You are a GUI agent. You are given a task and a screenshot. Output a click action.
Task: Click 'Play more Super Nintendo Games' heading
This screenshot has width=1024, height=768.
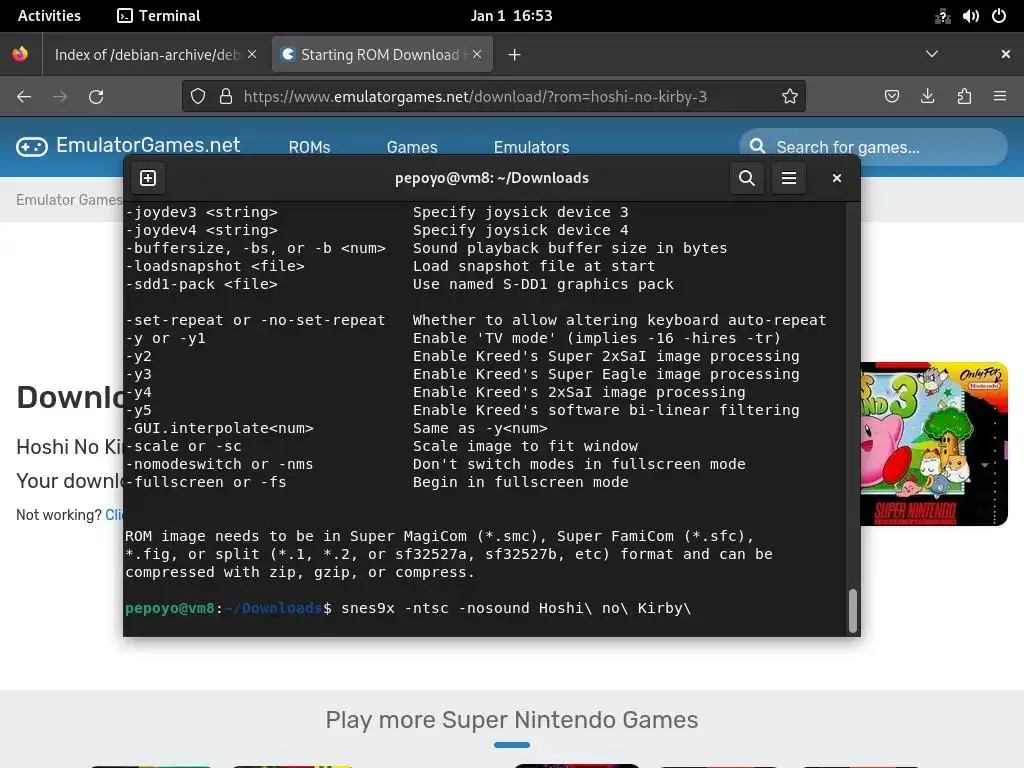tap(512, 720)
